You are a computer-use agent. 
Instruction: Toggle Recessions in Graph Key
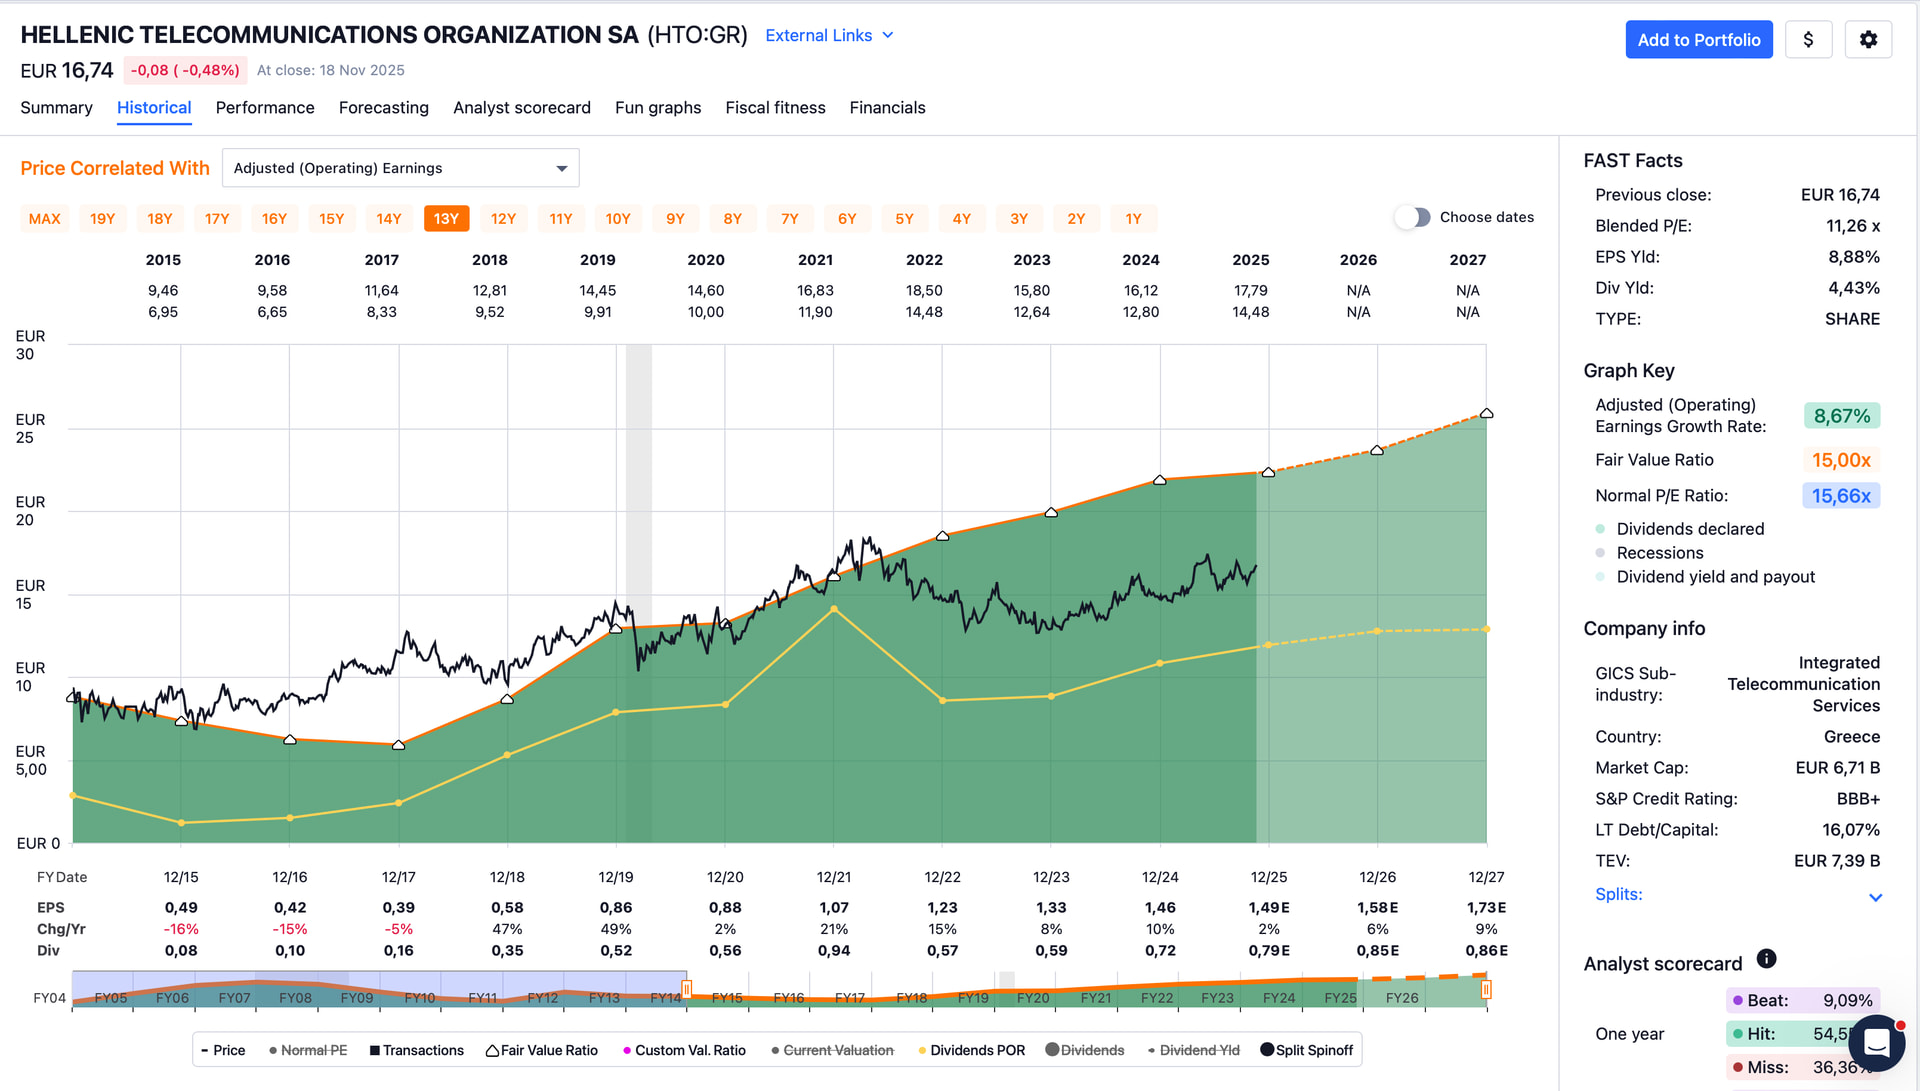click(1600, 553)
